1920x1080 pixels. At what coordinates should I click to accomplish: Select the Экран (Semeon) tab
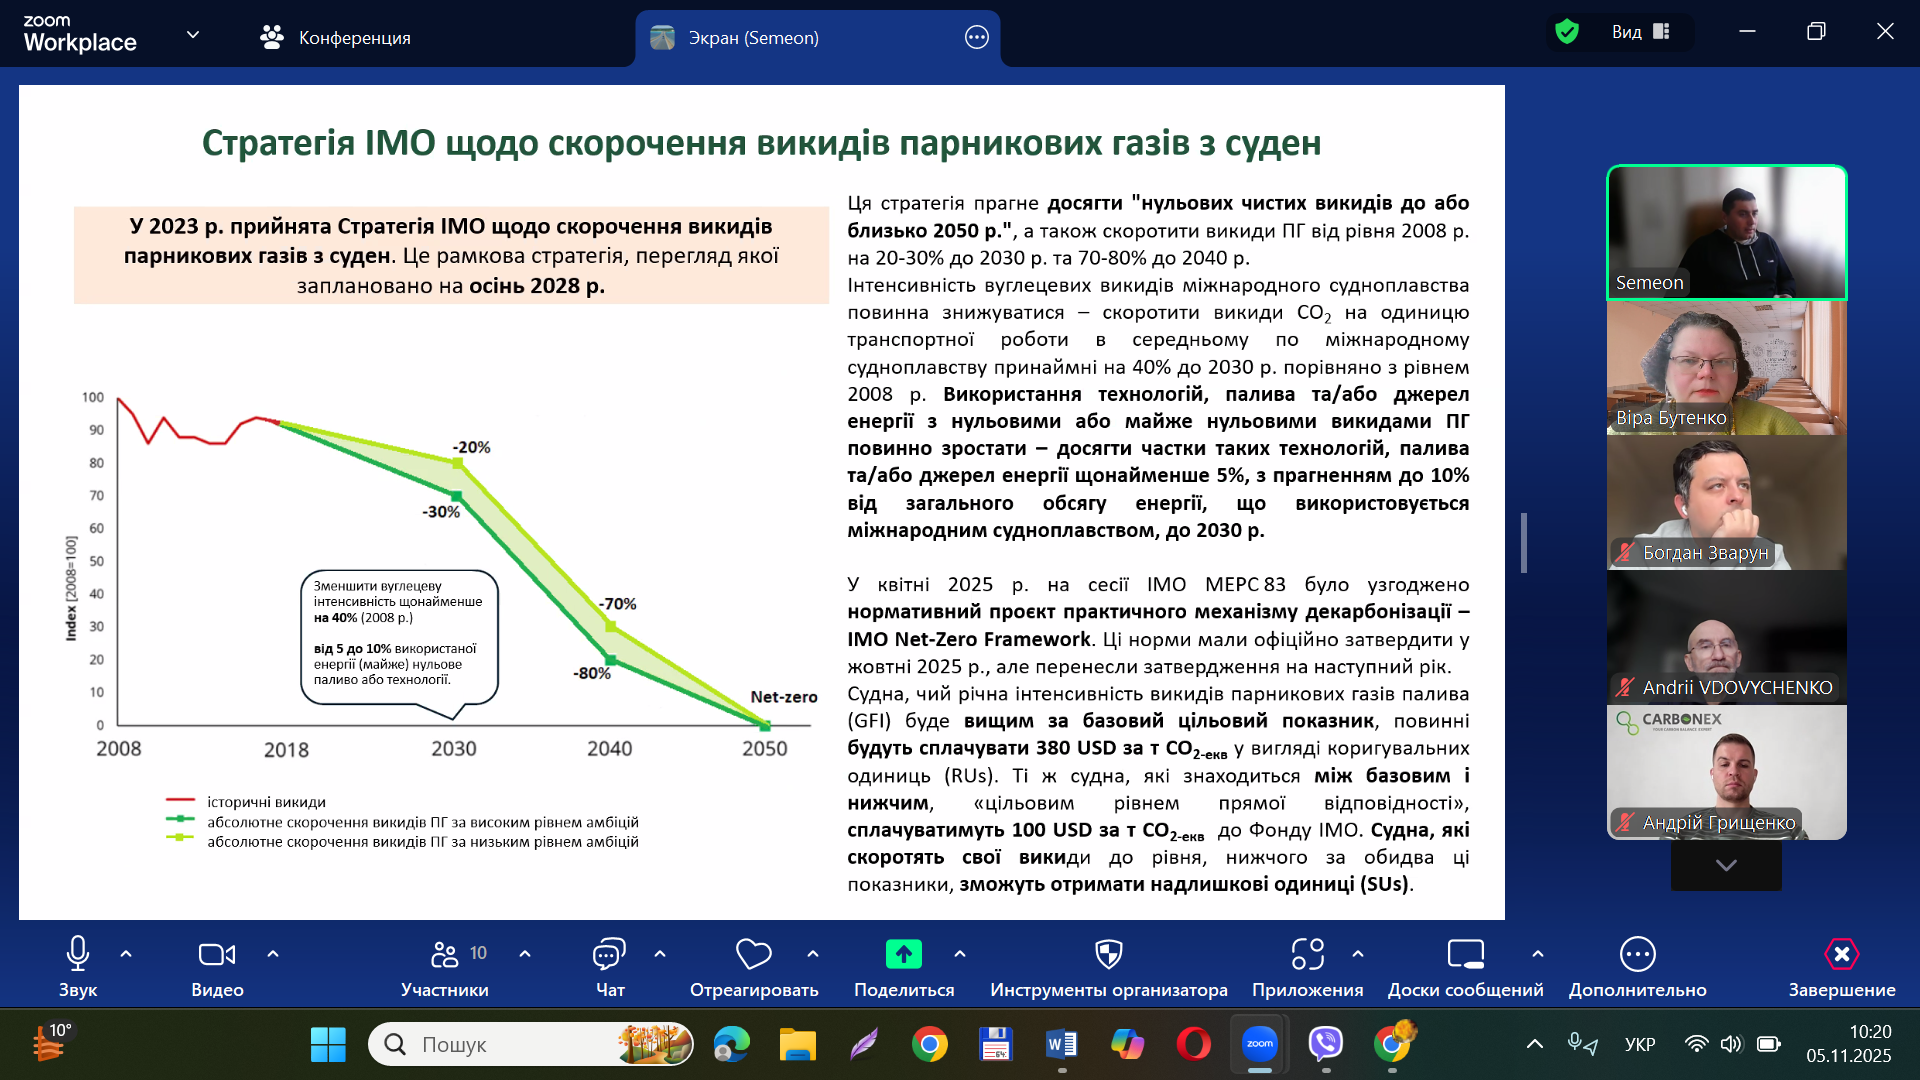pyautogui.click(x=752, y=38)
